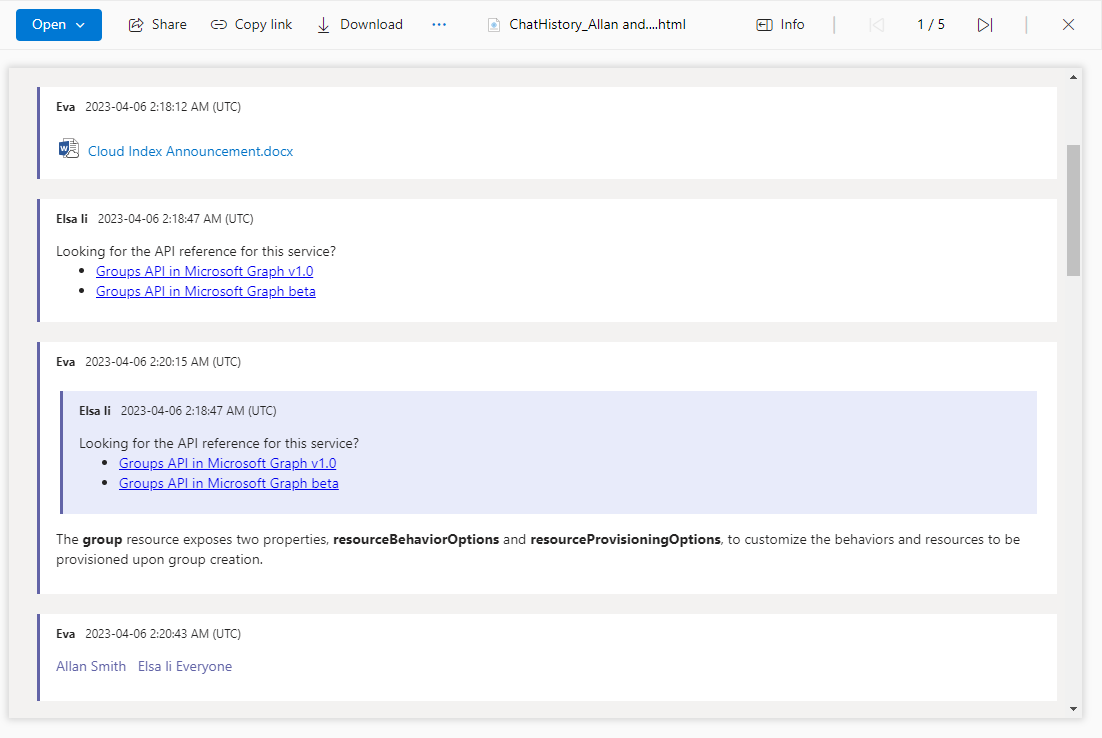Open the Cloud Index Announcement.docx attachment link
This screenshot has height=738, width=1102.
click(190, 151)
